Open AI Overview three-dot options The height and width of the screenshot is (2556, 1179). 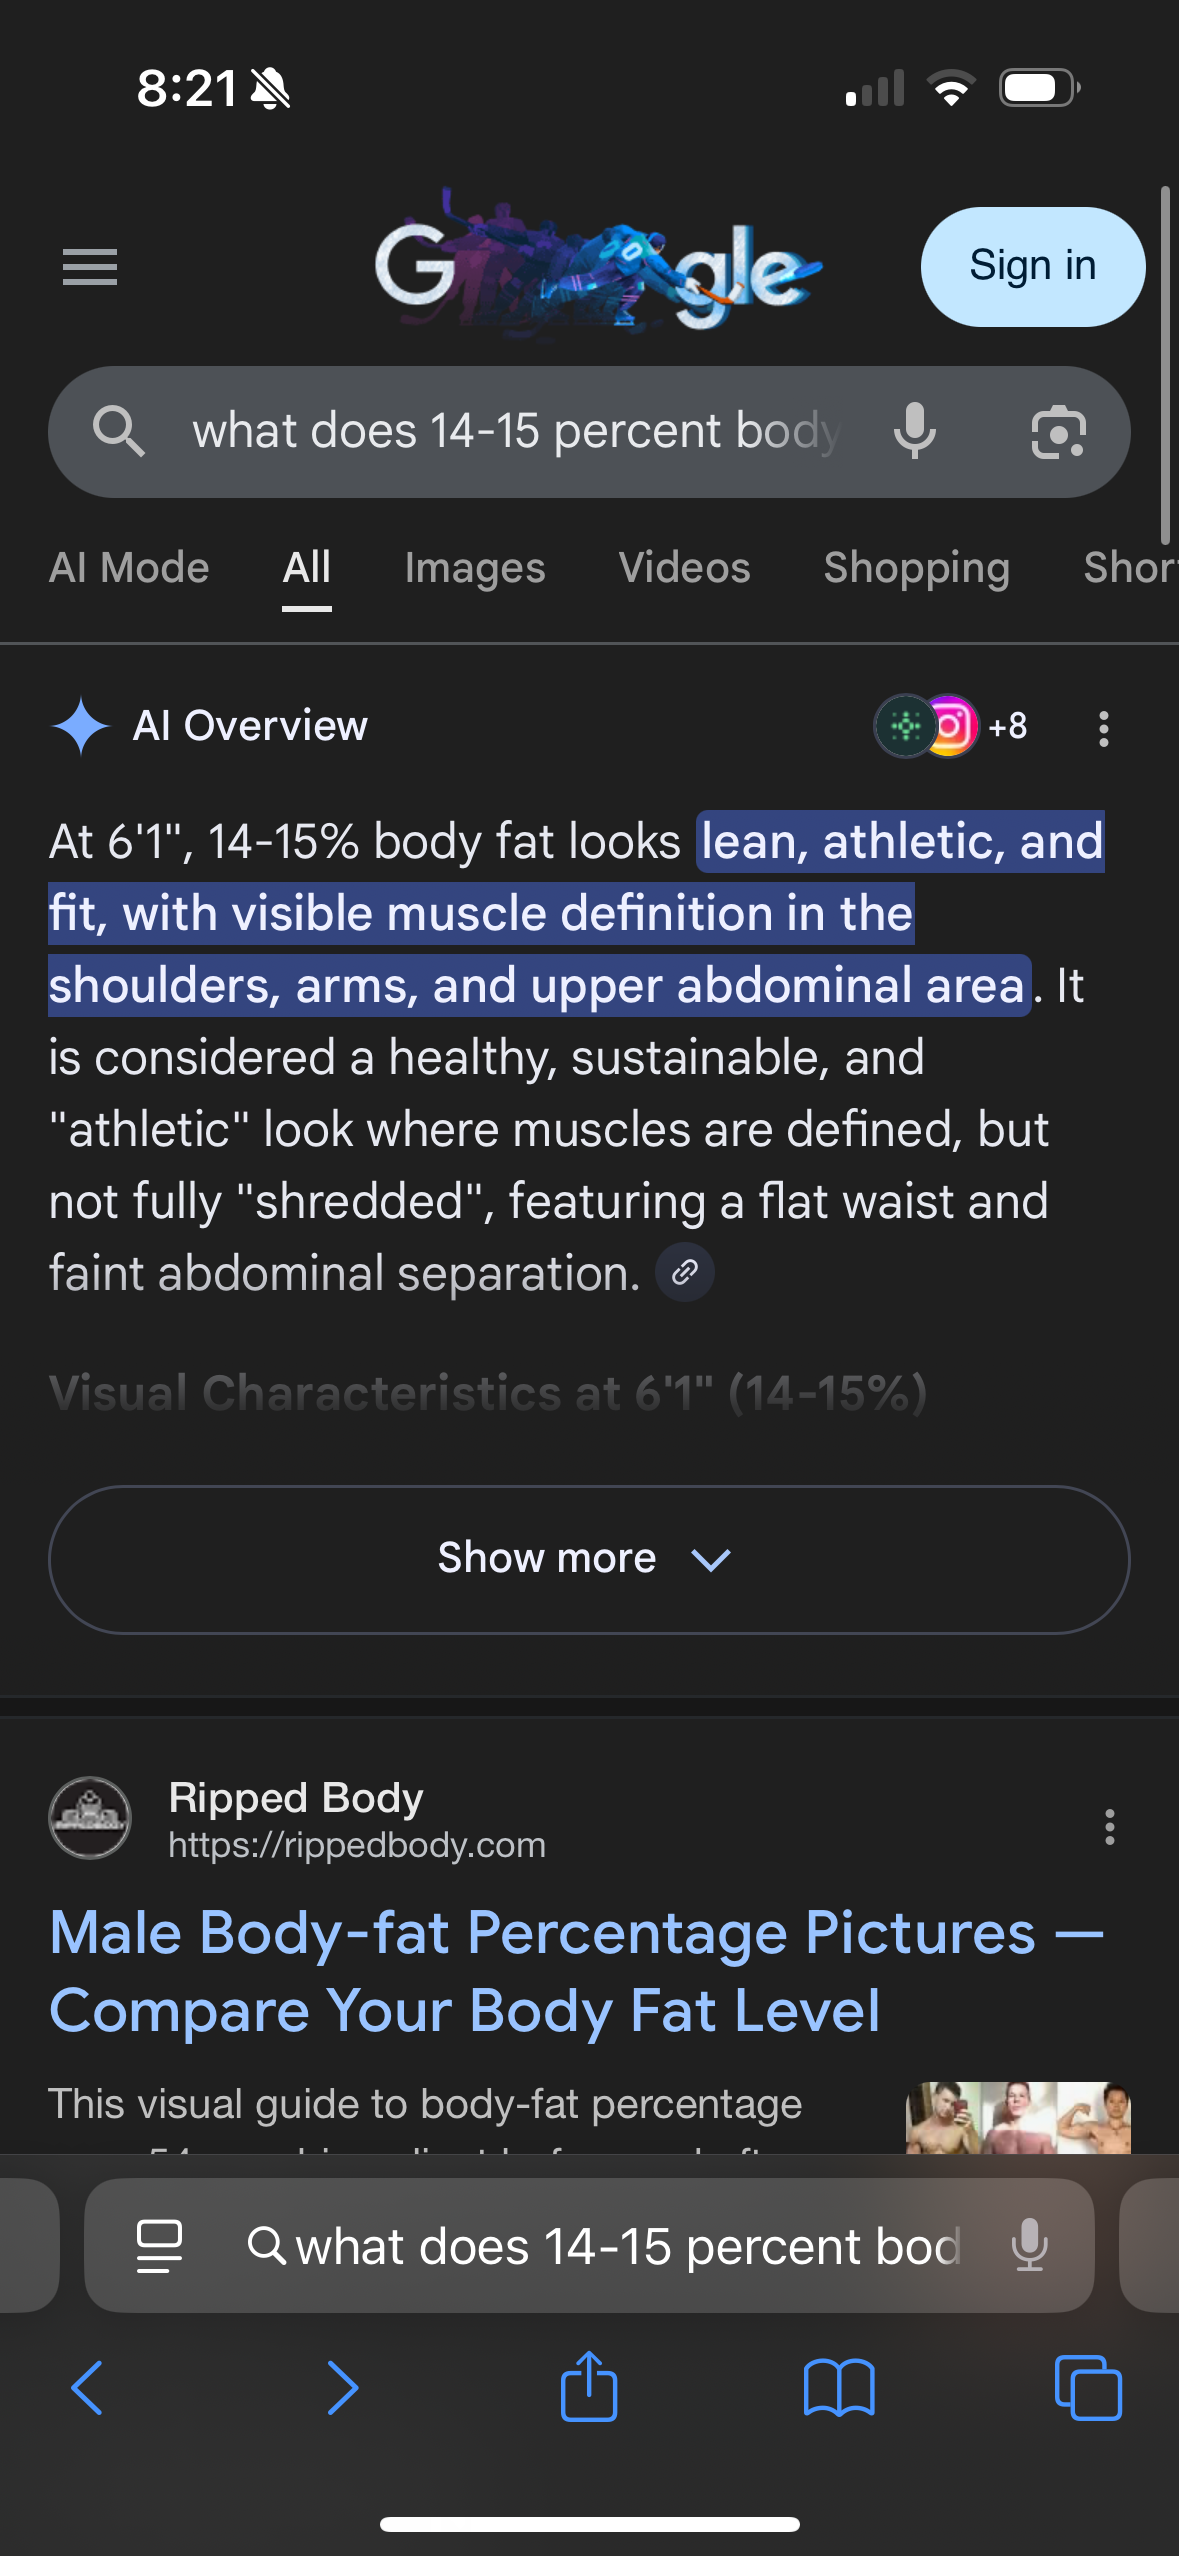coord(1103,728)
